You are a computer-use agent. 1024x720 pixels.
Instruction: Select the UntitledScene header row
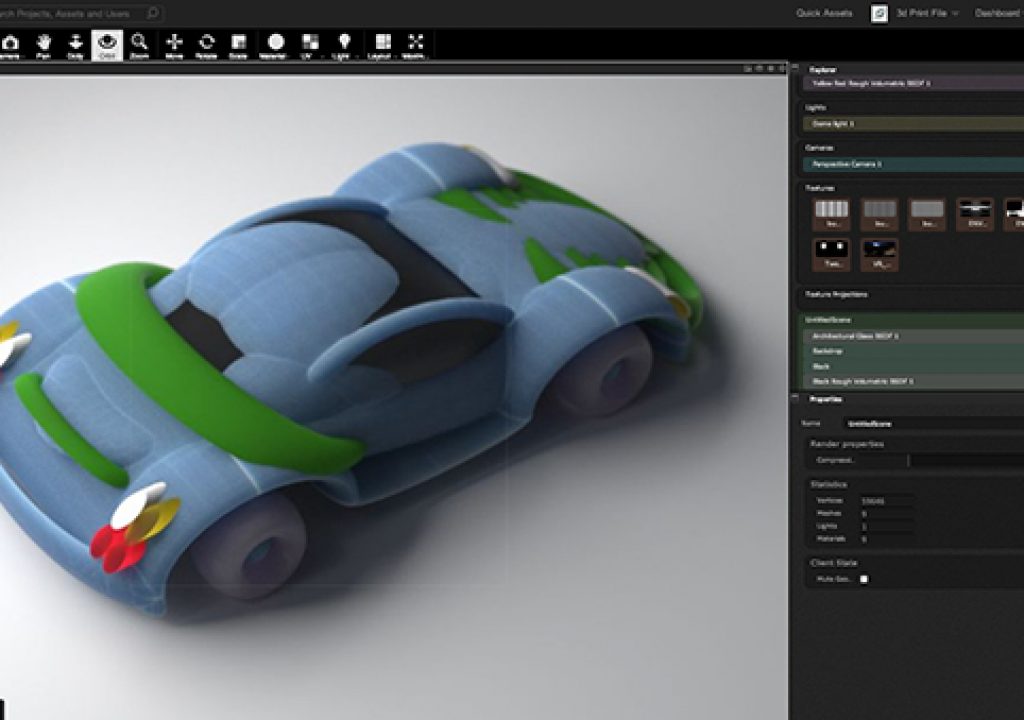(x=913, y=320)
